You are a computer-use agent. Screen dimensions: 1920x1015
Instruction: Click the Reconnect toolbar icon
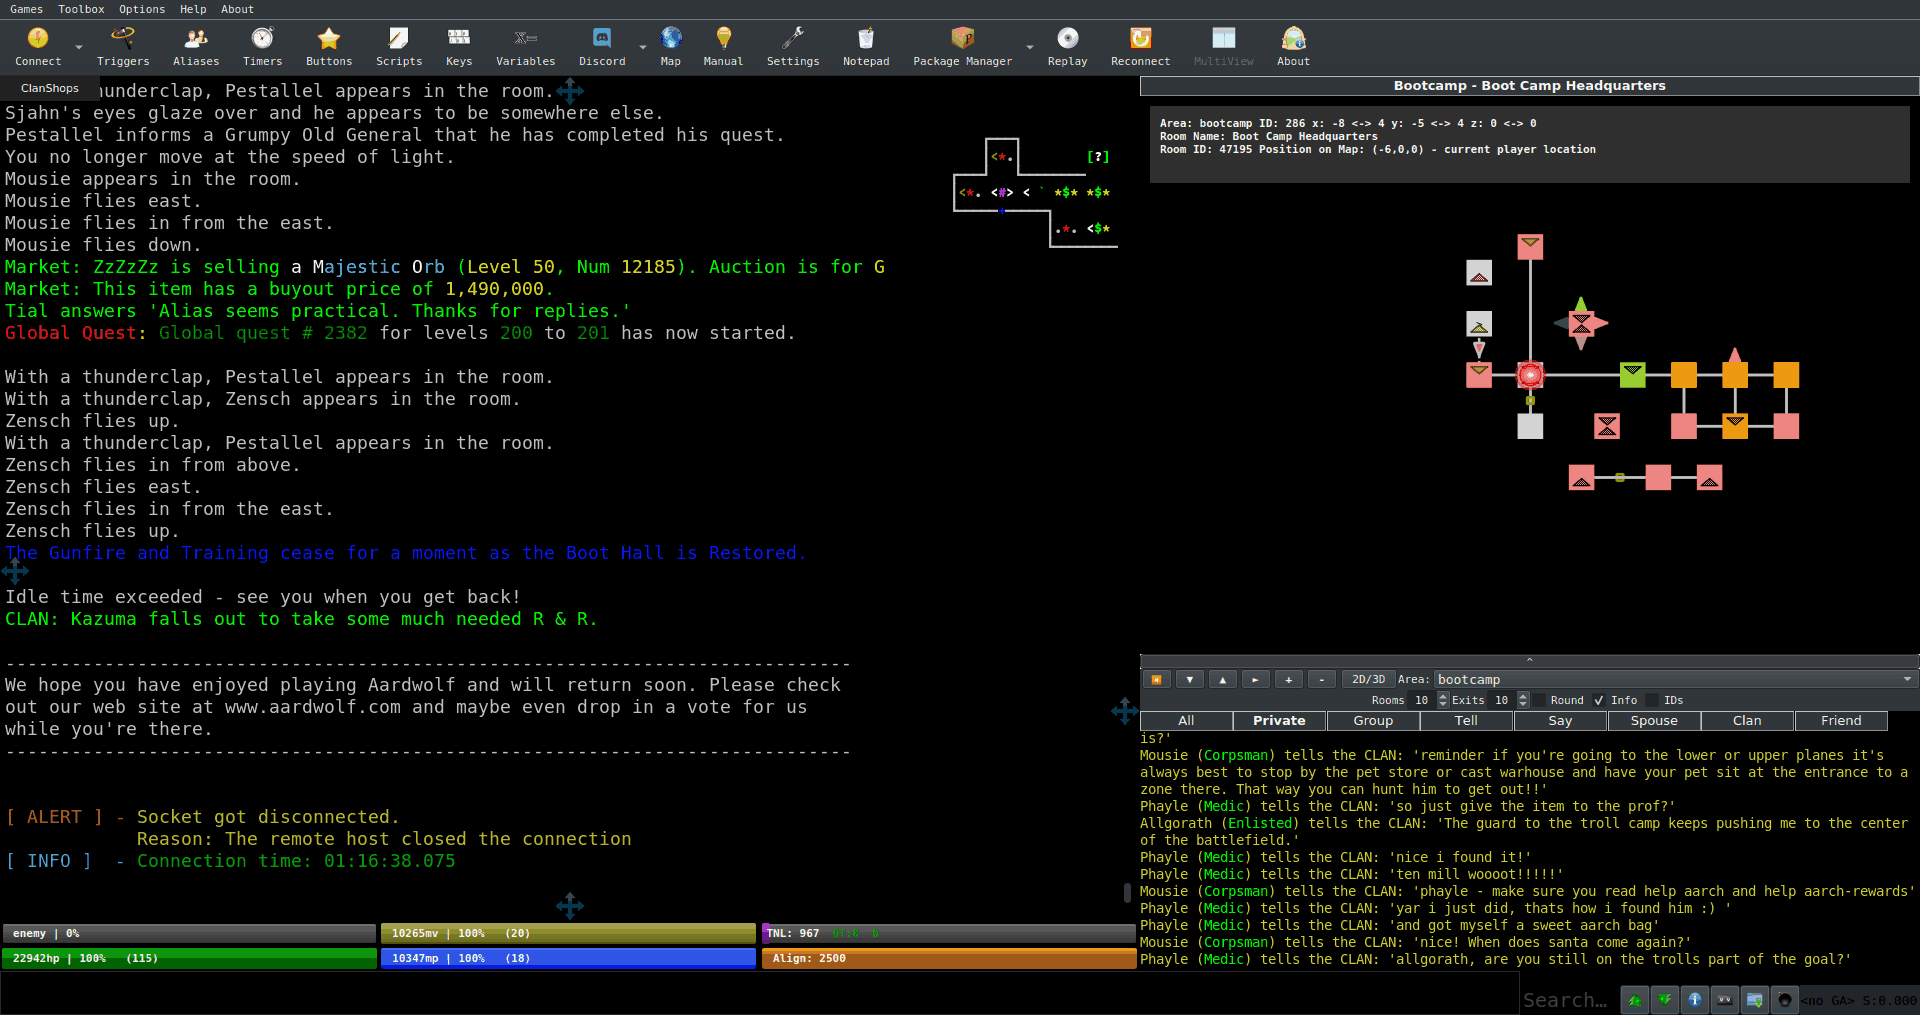(1140, 47)
